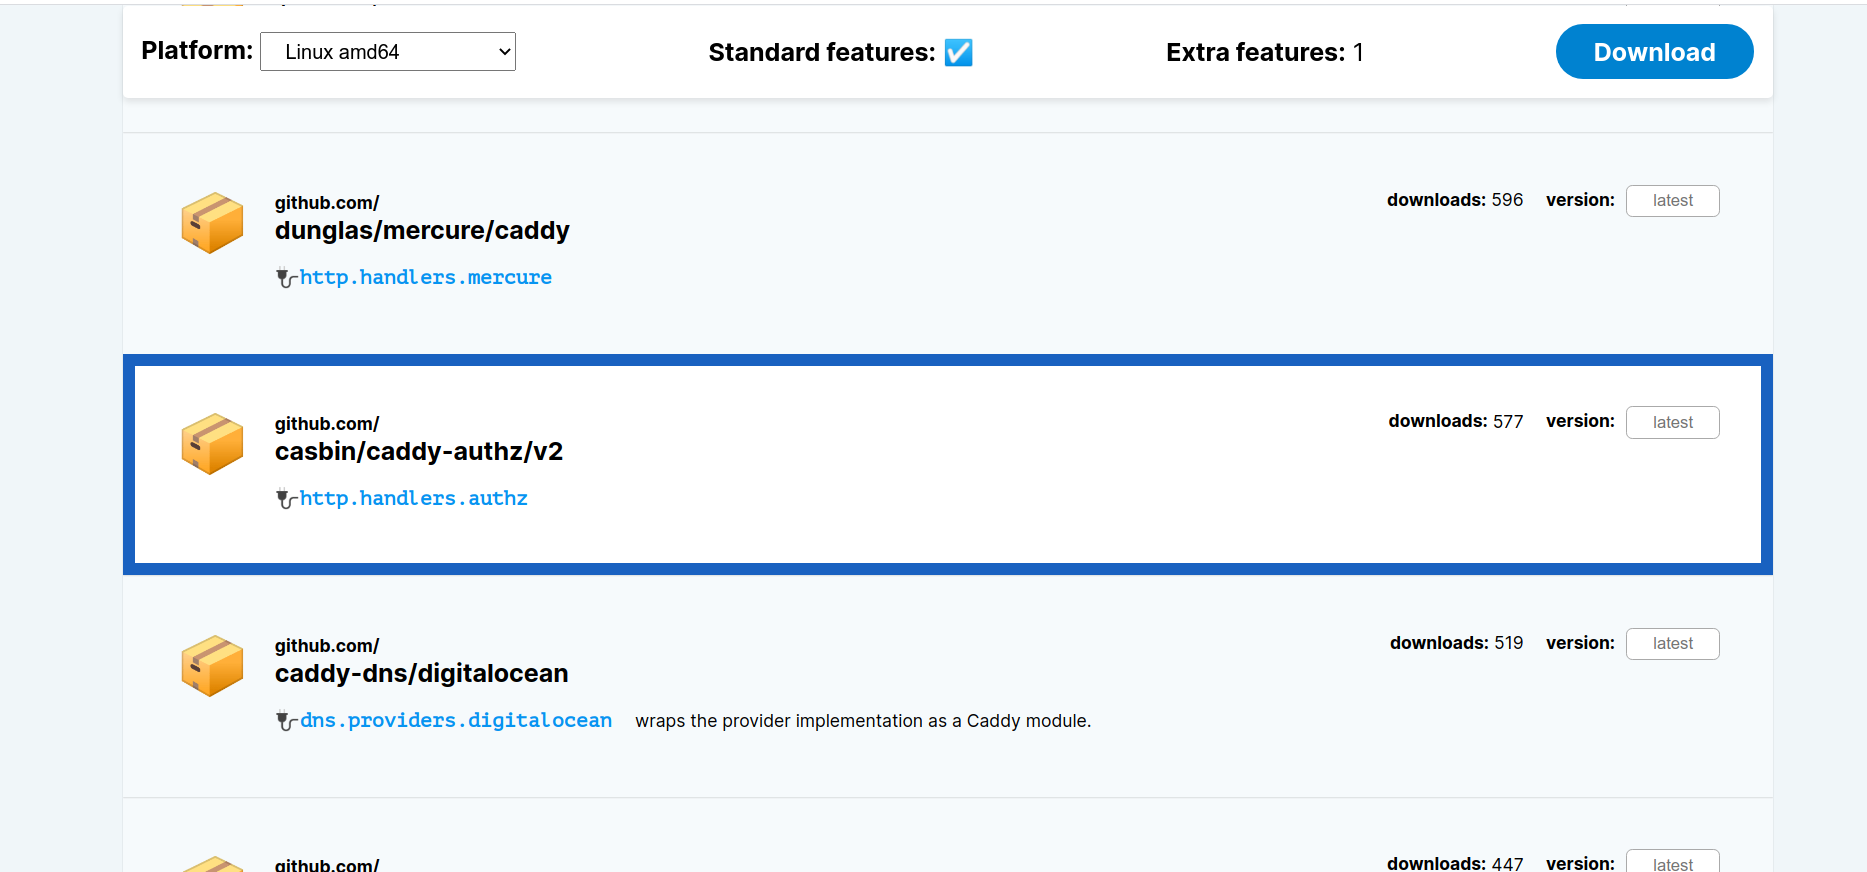This screenshot has width=1867, height=872.
Task: Click the package icon beside dunglas/mercure/caddy
Action: pos(211,222)
